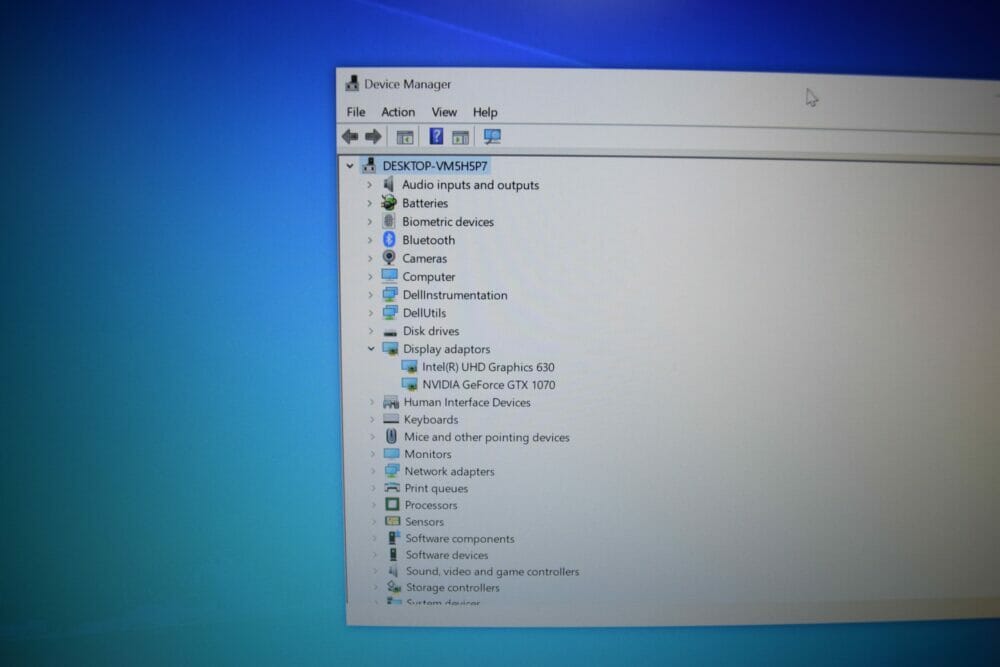This screenshot has width=1000, height=667.
Task: Click the Forward arrow in the toolbar
Action: point(373,136)
